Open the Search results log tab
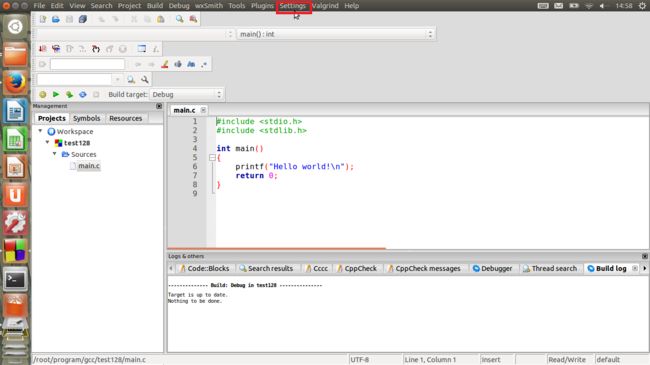 pos(266,268)
